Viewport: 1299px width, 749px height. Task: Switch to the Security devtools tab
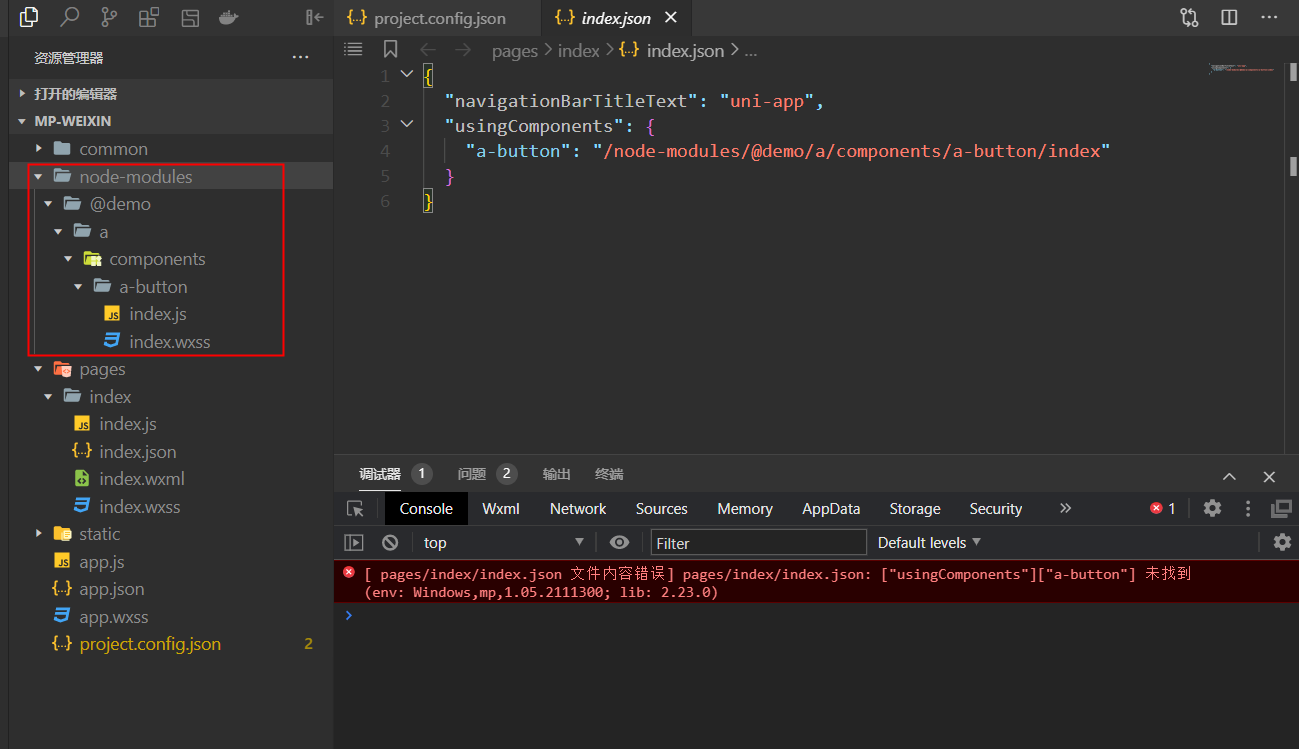coord(996,508)
